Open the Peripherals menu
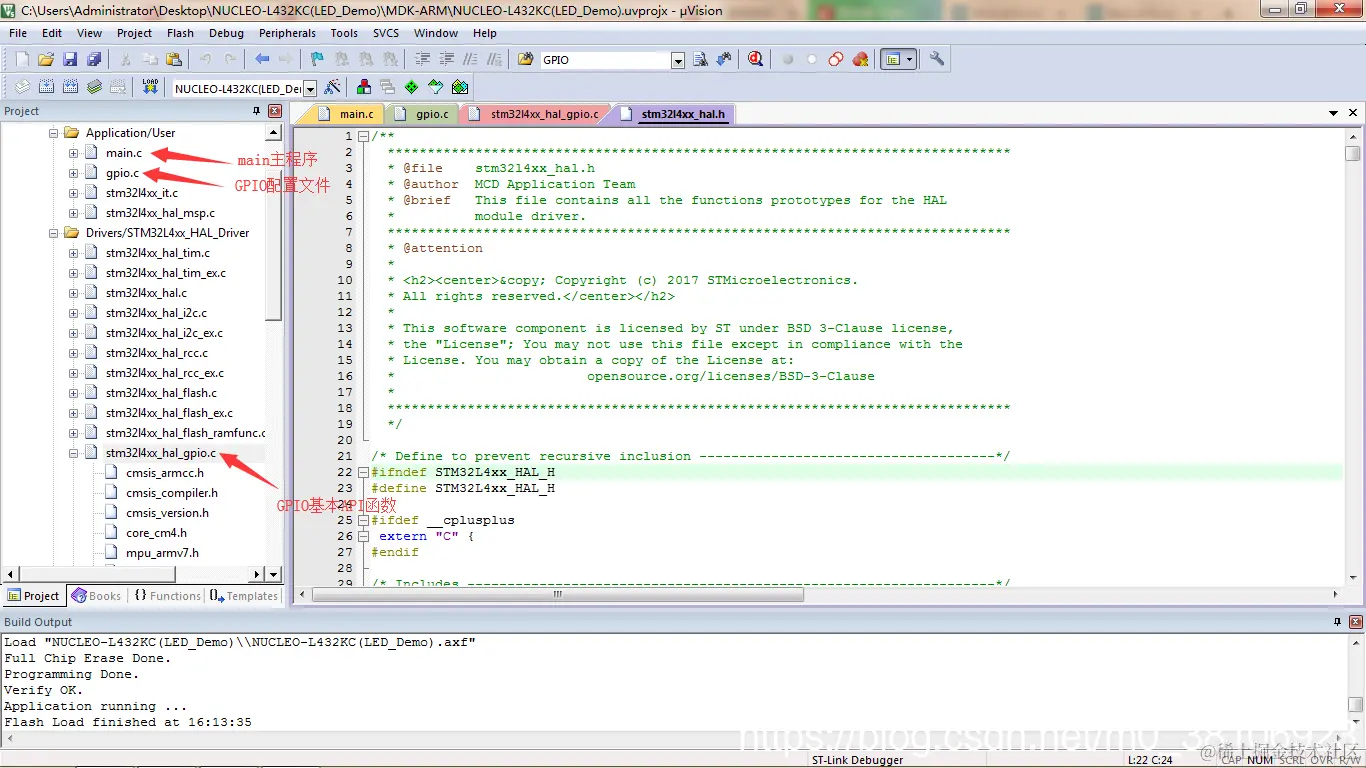 [287, 33]
